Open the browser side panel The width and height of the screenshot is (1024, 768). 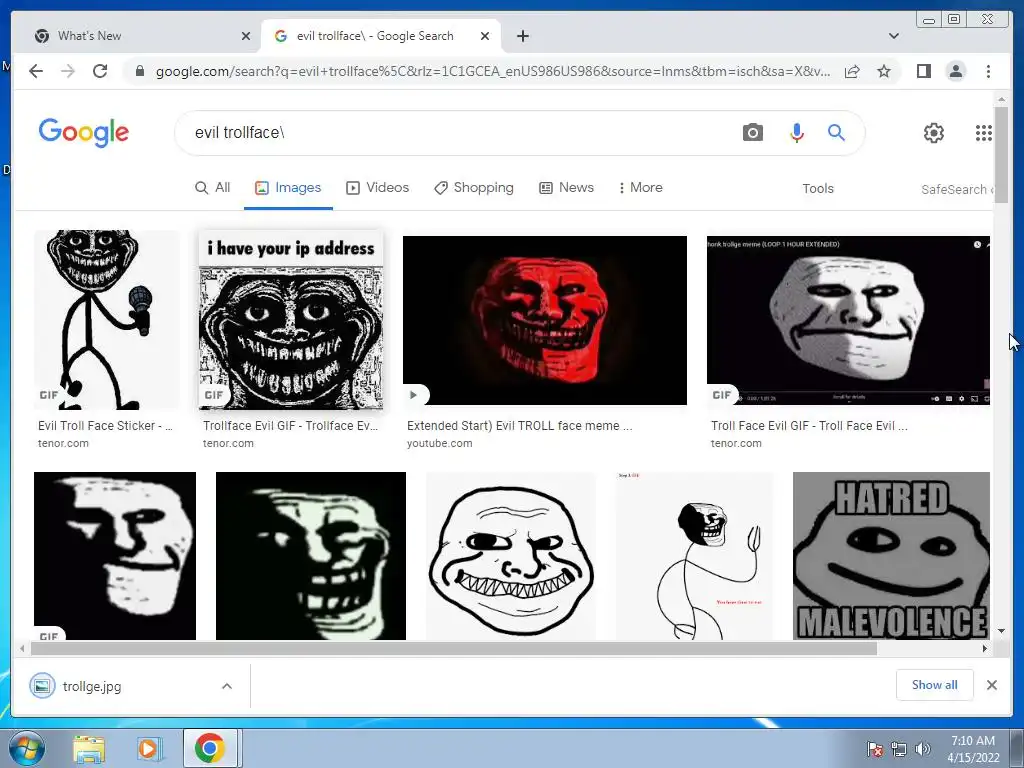(x=923, y=71)
